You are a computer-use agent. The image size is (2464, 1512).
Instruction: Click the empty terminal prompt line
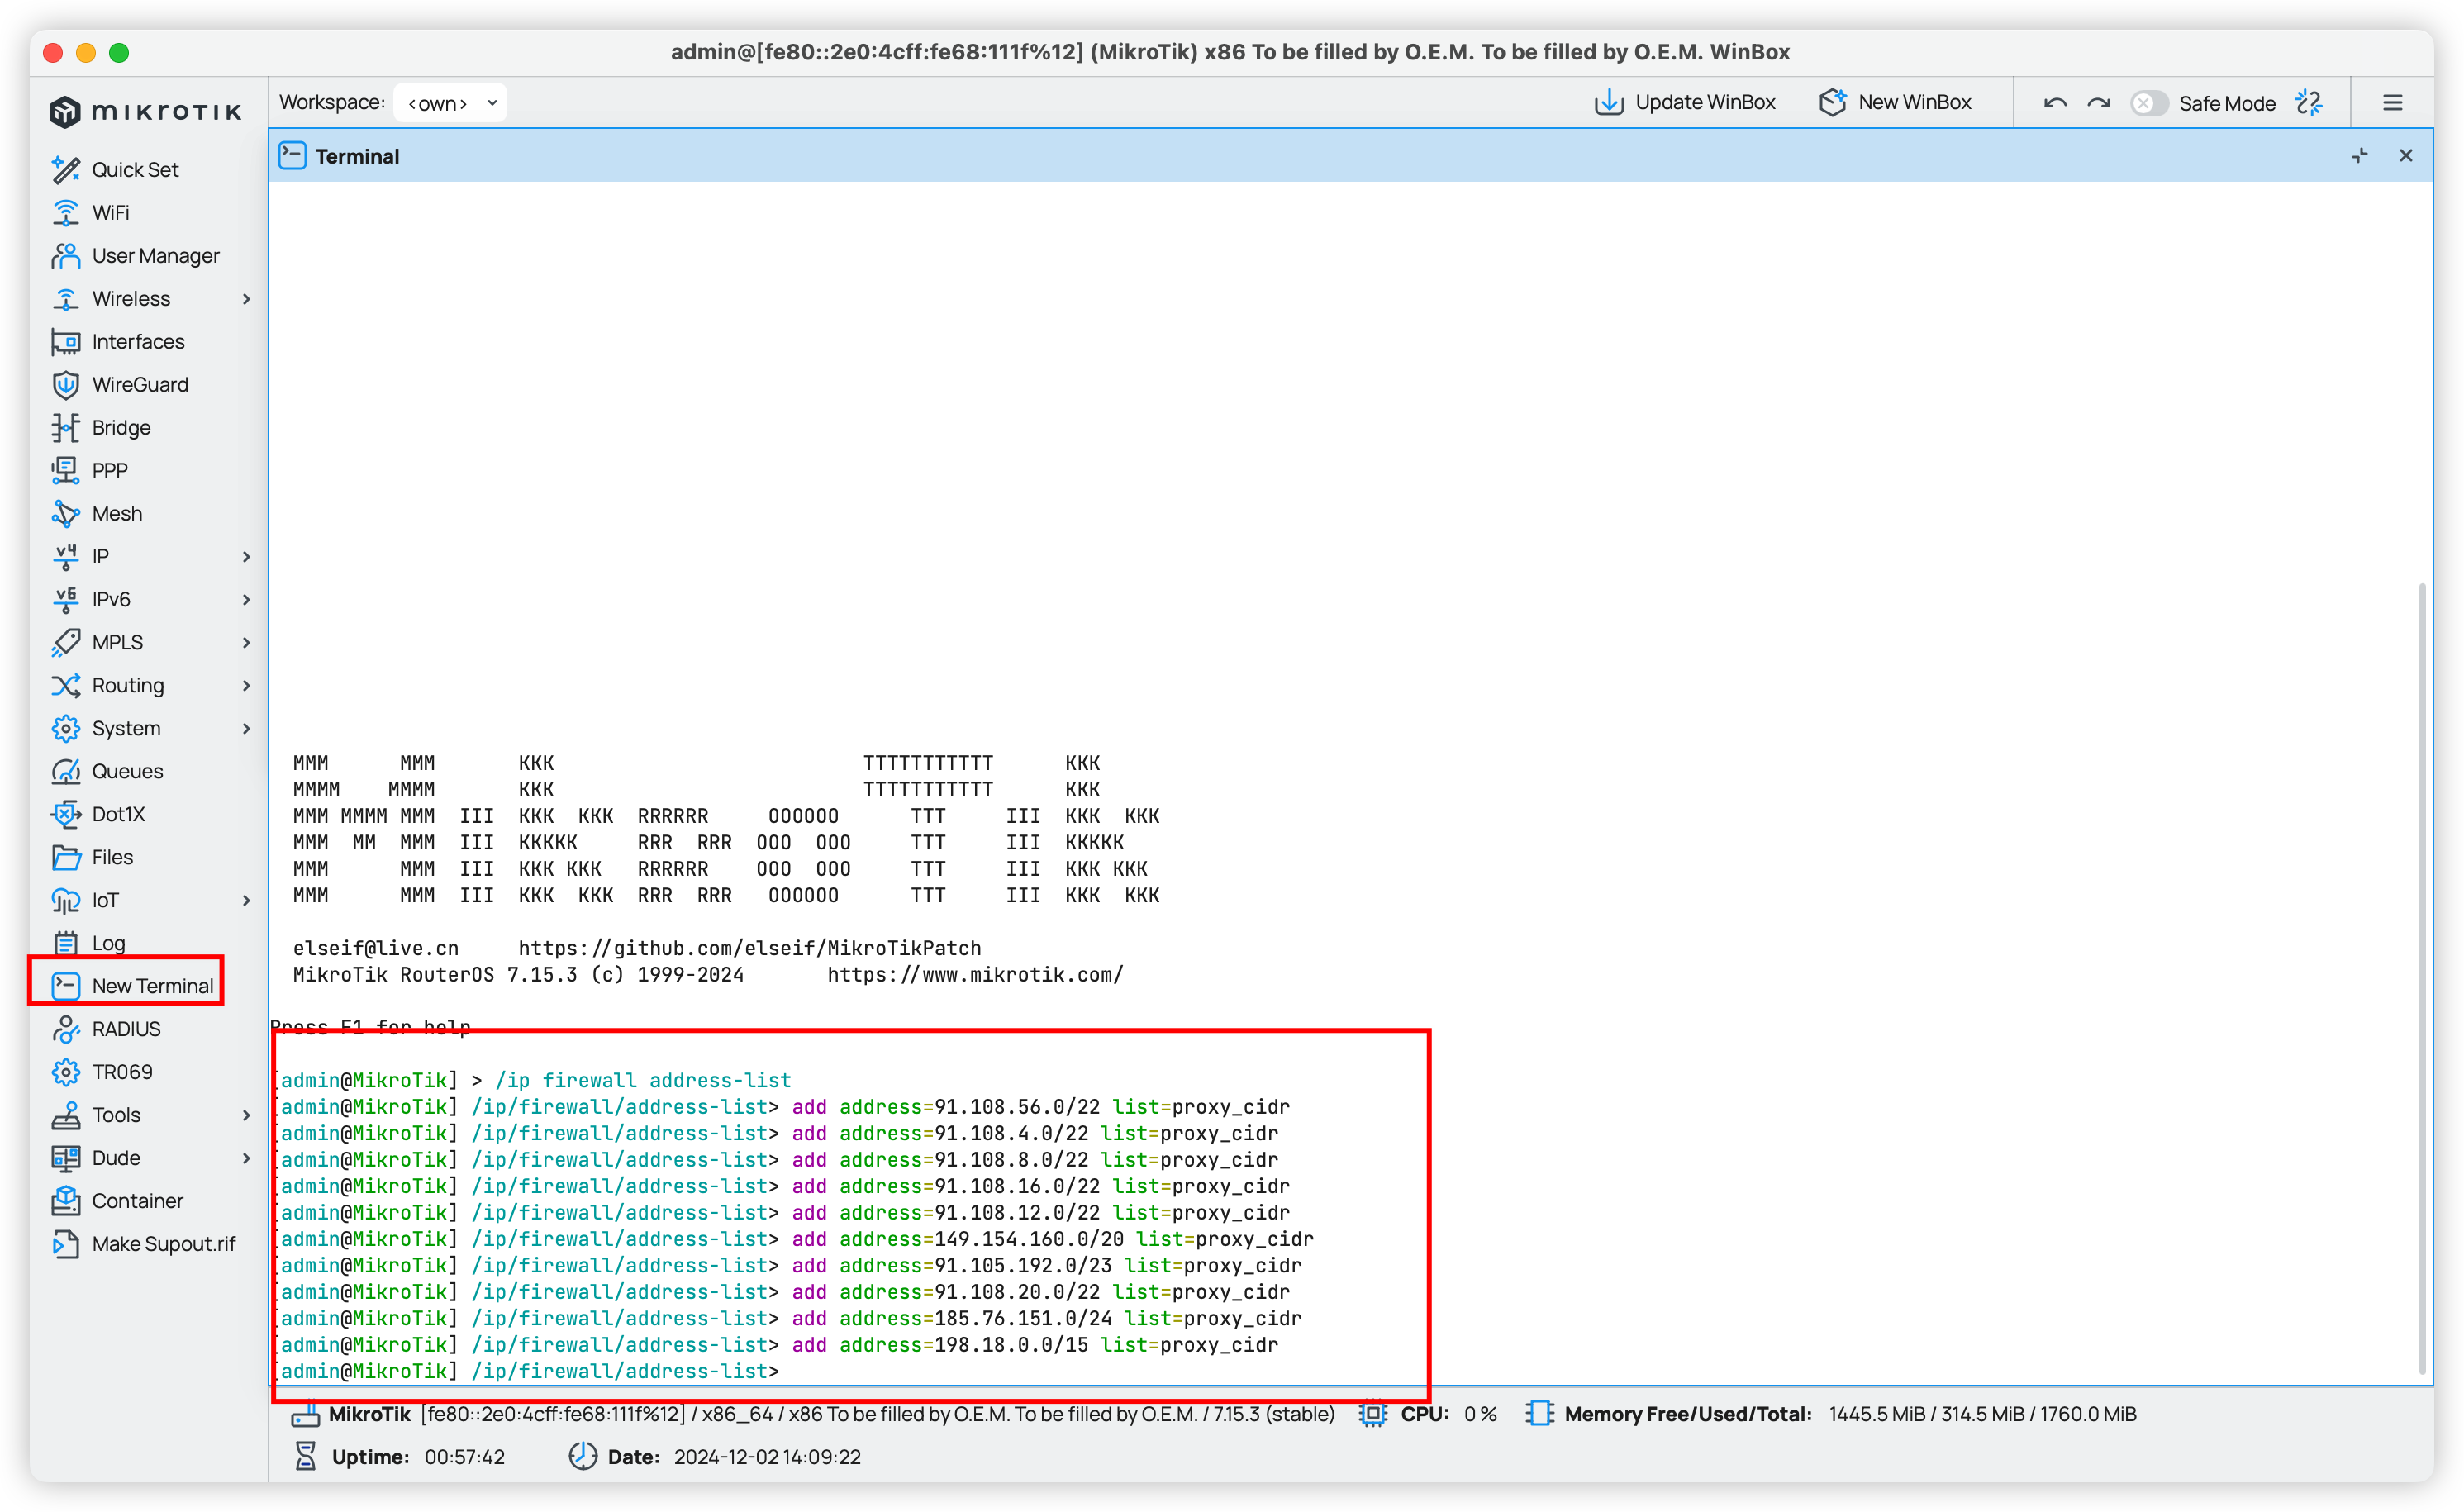coord(528,1372)
